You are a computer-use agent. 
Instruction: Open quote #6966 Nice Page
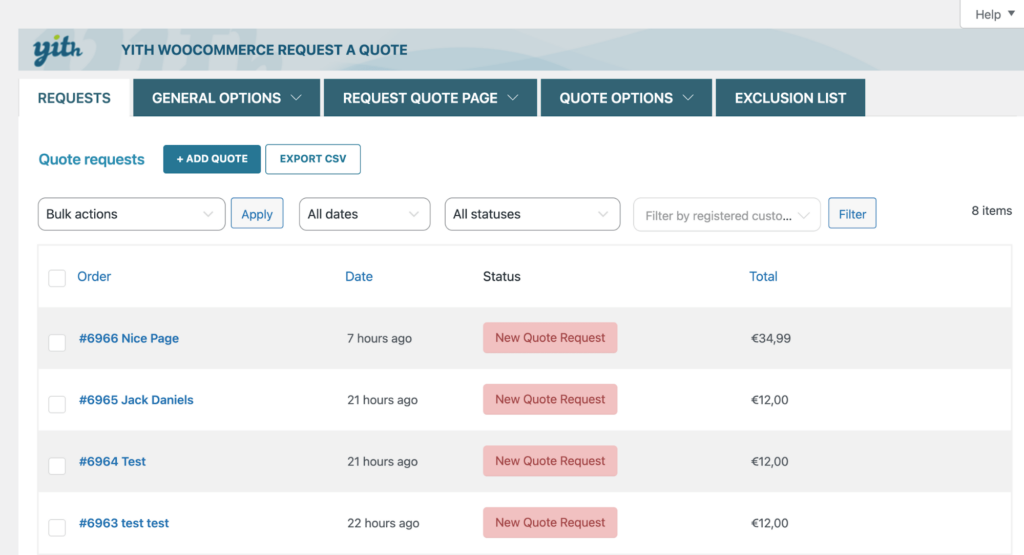(129, 338)
